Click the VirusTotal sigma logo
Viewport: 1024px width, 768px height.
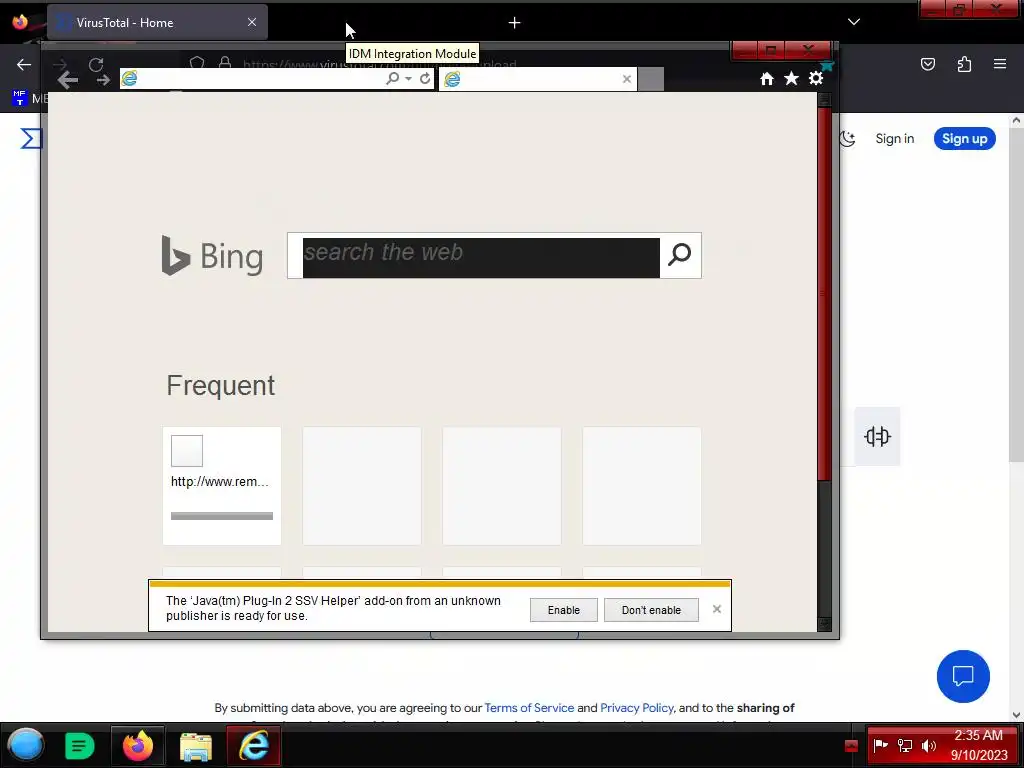(x=31, y=138)
